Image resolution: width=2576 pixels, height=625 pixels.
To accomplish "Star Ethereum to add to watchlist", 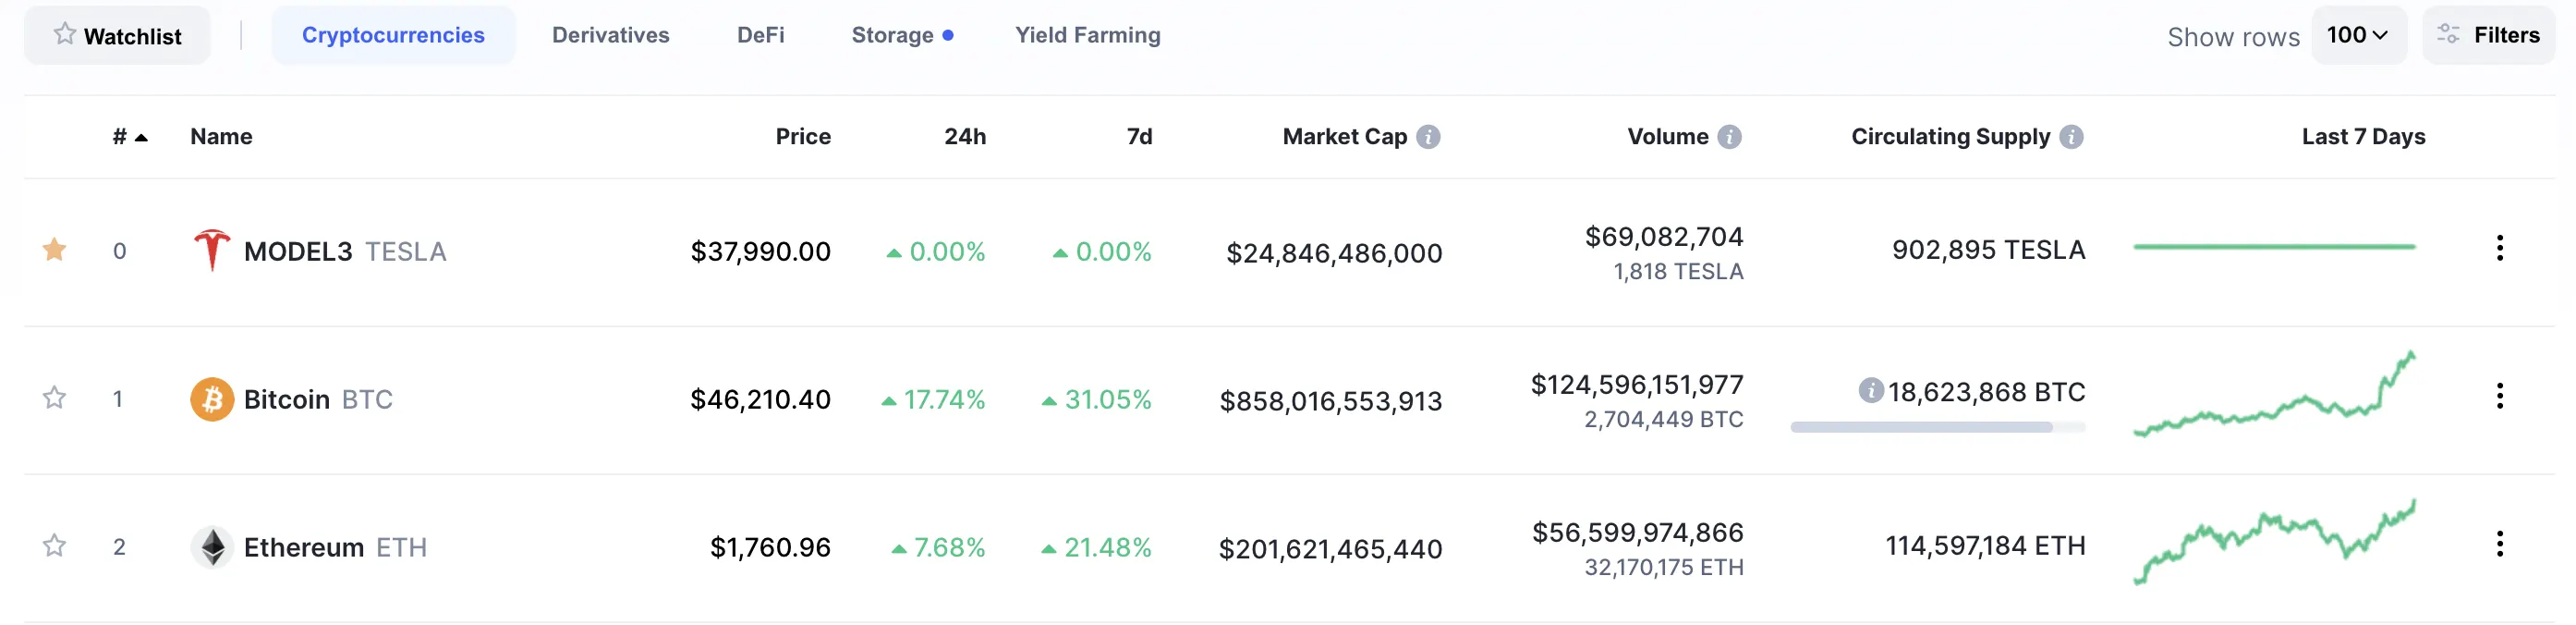I will coord(54,546).
